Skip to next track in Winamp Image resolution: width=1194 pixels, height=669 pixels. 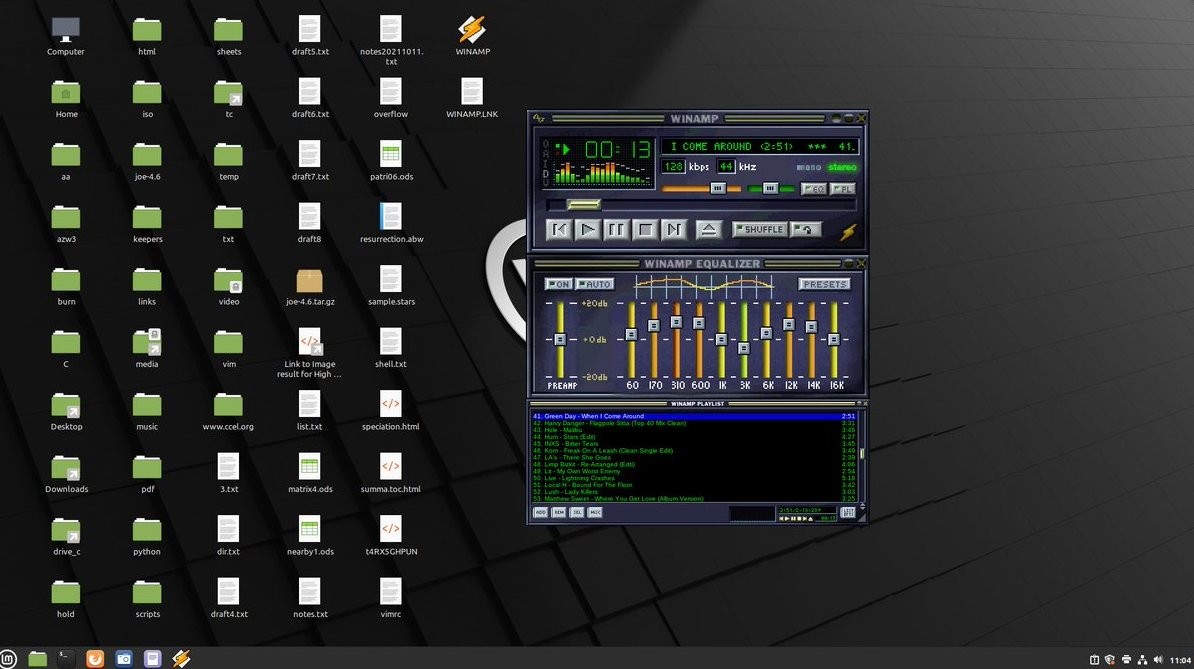[675, 230]
